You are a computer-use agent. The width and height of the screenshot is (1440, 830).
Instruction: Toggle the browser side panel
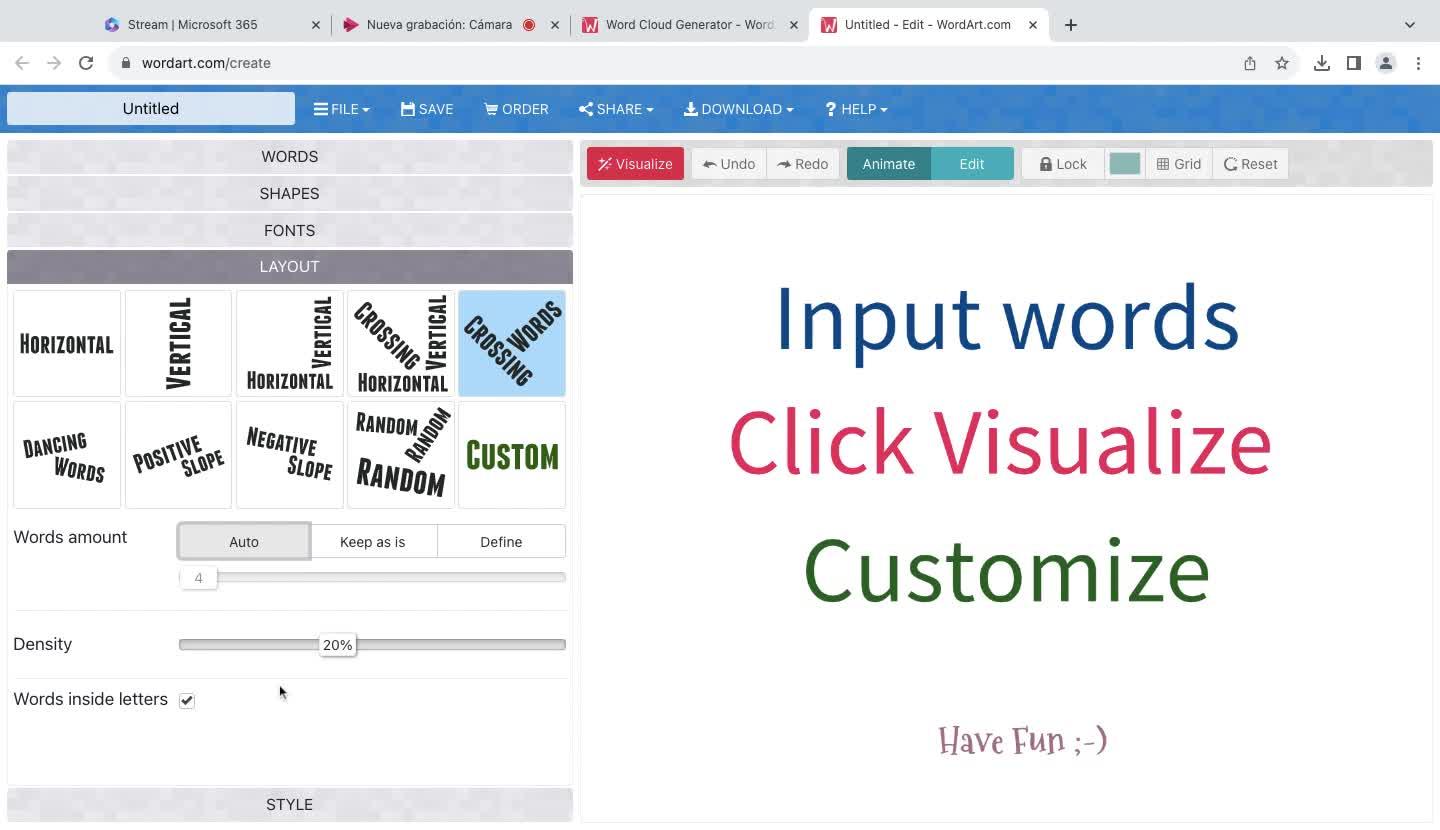tap(1354, 63)
